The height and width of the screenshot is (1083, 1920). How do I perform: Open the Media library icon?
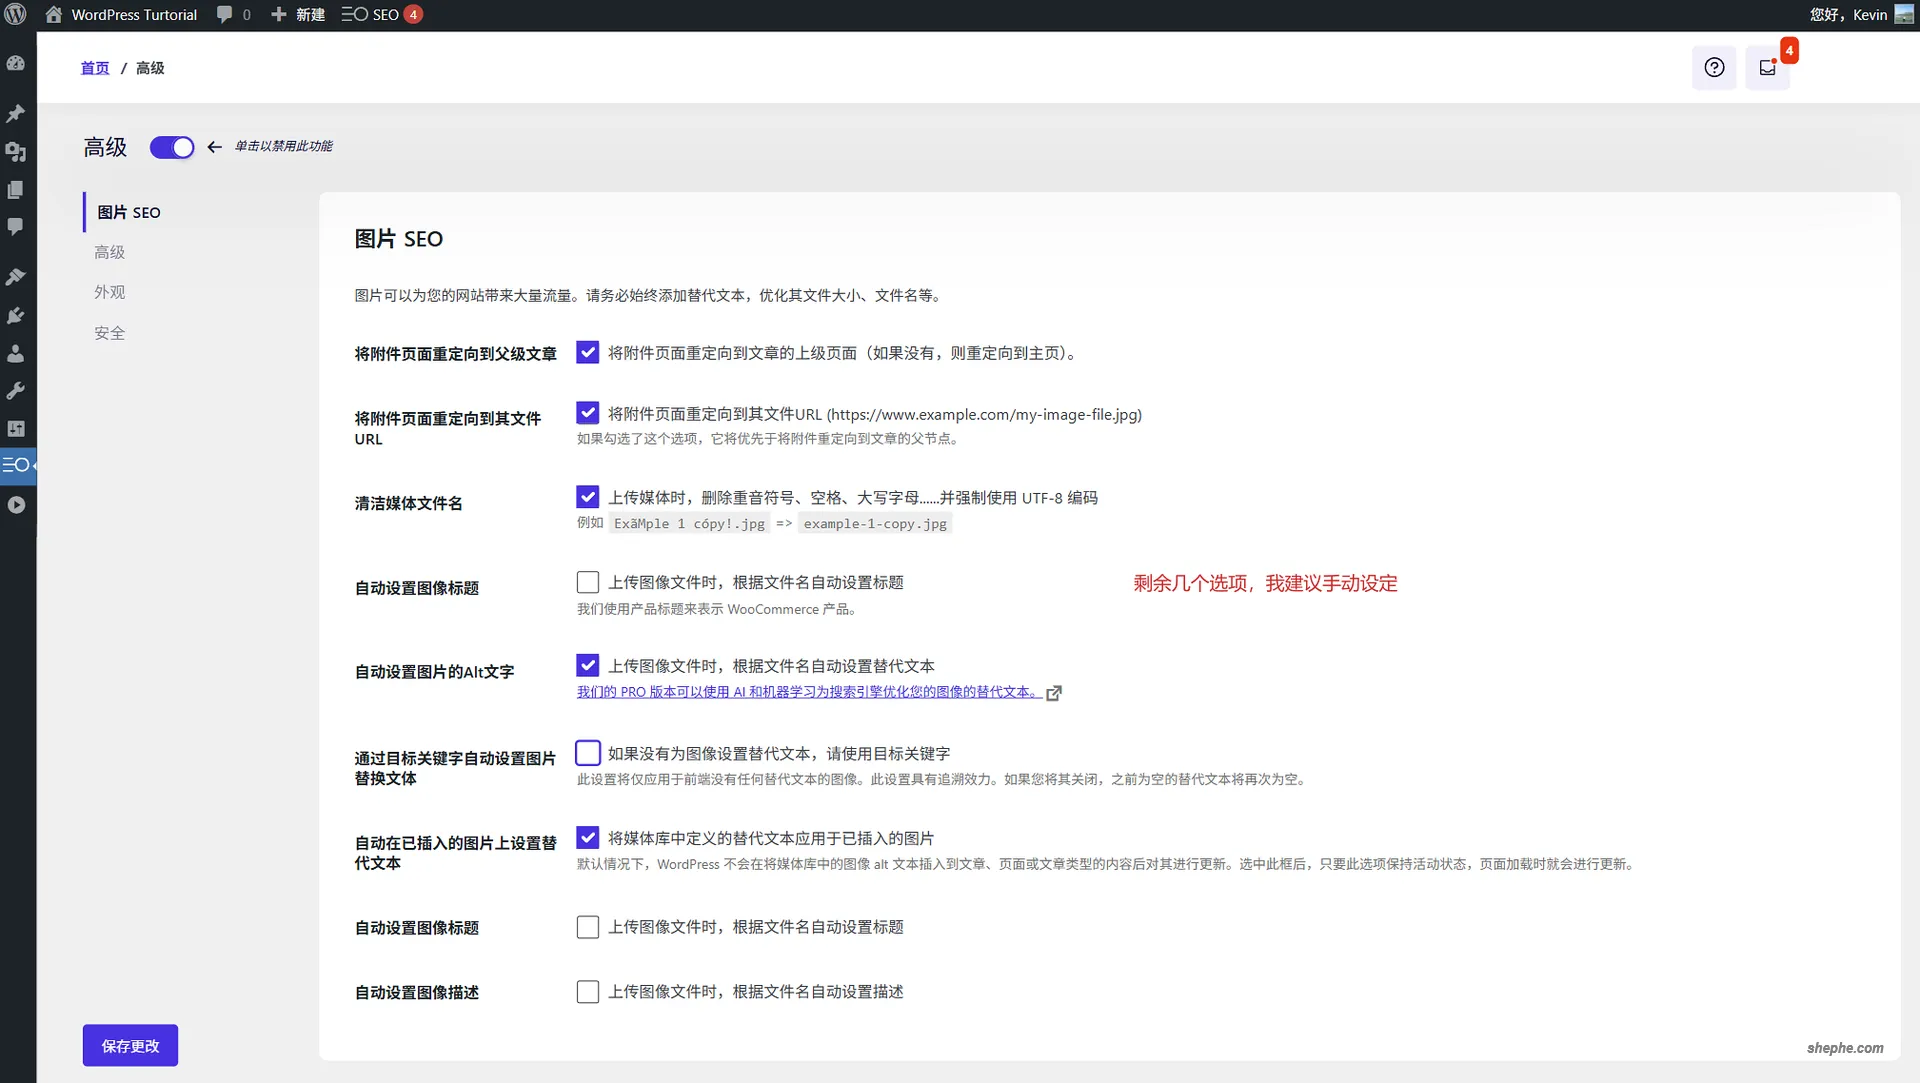pyautogui.click(x=16, y=152)
